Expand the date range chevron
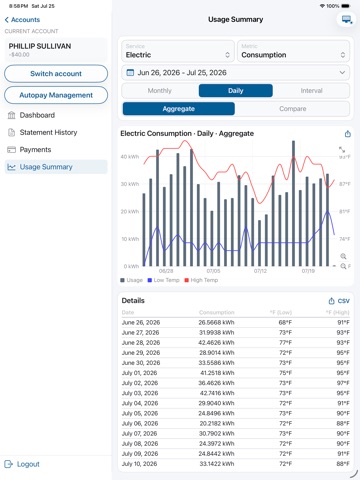 point(342,72)
